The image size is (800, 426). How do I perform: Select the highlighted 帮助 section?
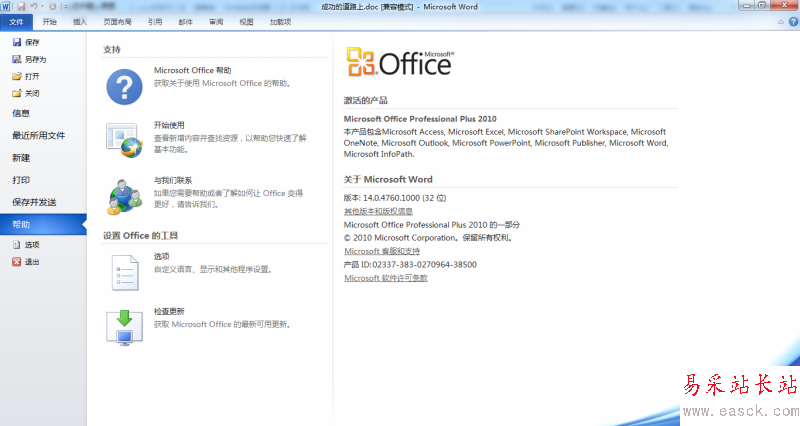[43, 224]
